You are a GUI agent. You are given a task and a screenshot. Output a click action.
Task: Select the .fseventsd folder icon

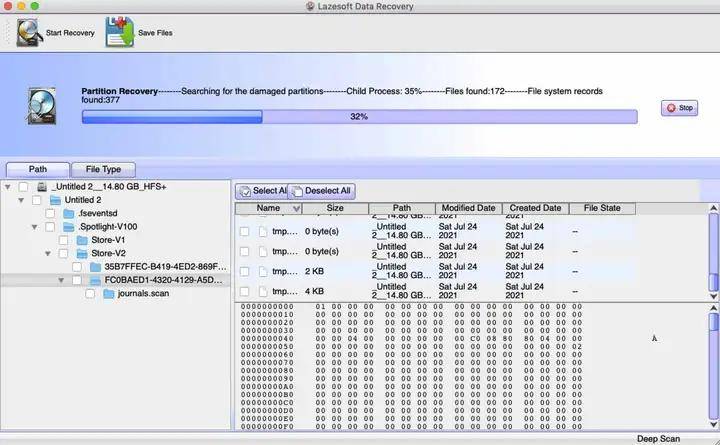69,214
